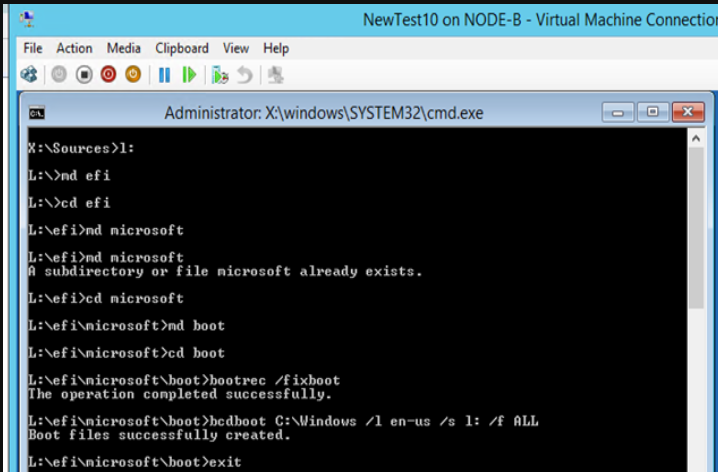Viewport: 718px width, 472px height.
Task: Click 'The operation completed successfully.' line
Action: coord(180,394)
